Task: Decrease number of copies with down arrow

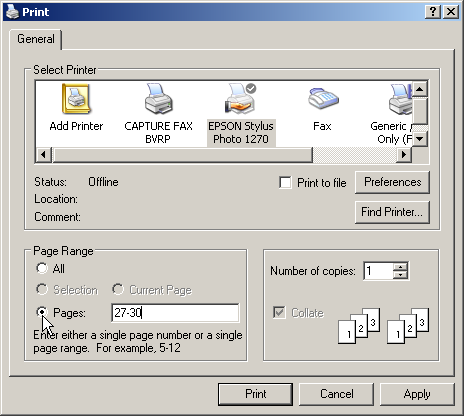Action: coord(400,275)
